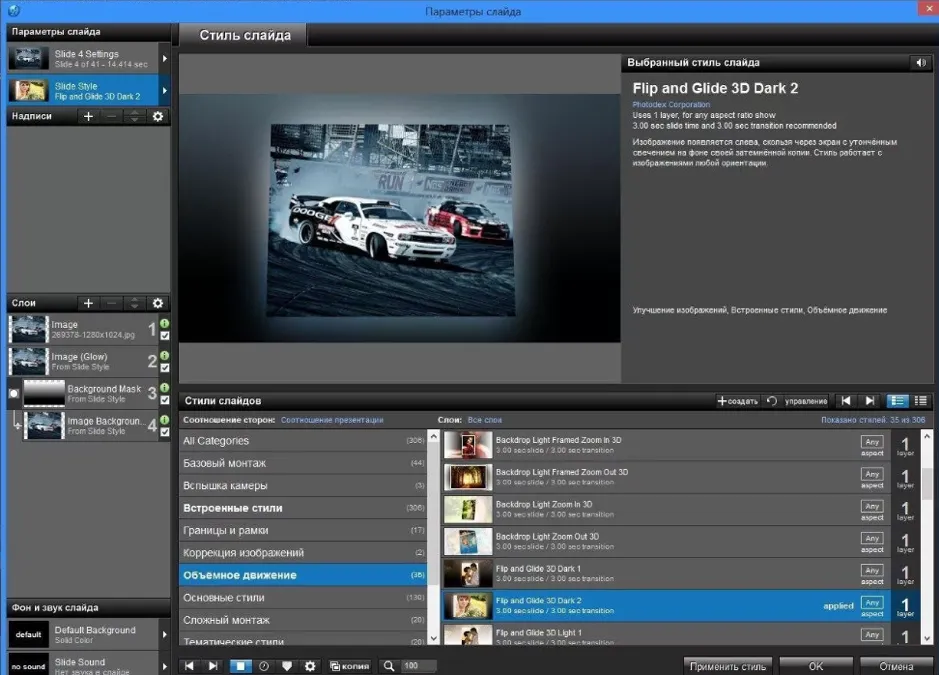Switch to detailed list view of styles

(897, 401)
